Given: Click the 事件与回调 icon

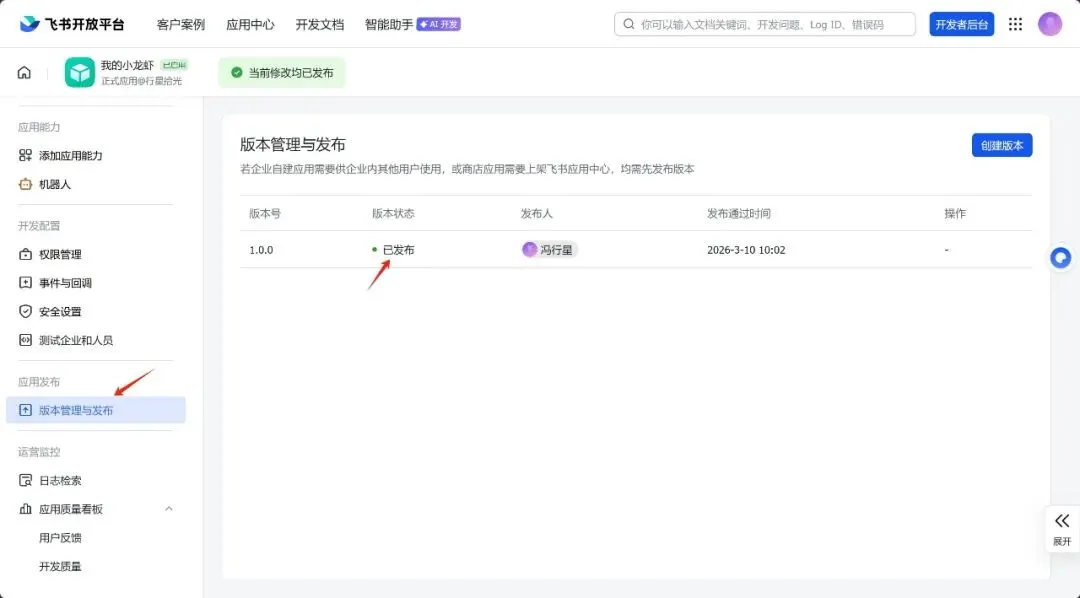Looking at the screenshot, I should (x=25, y=283).
